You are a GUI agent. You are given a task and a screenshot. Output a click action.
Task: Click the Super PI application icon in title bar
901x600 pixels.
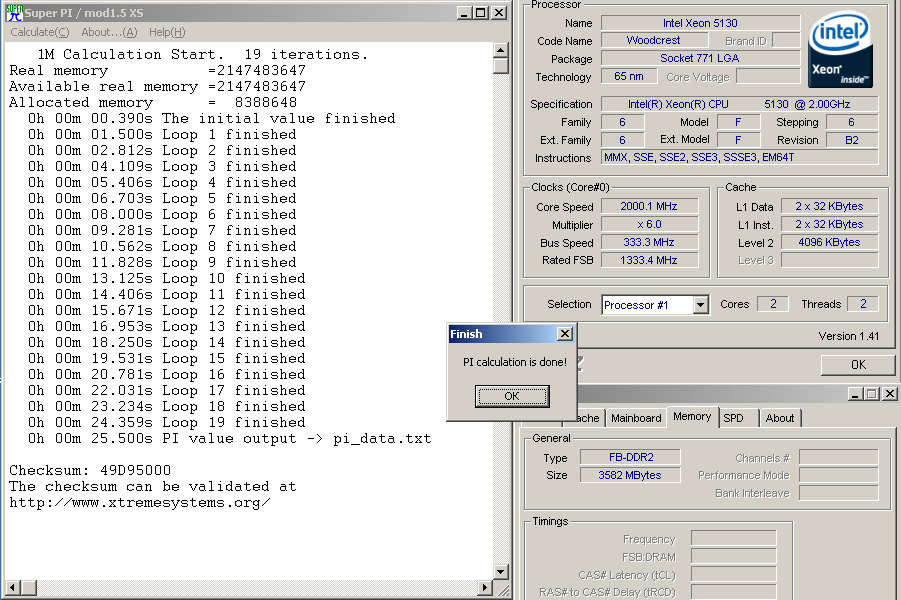[x=14, y=13]
